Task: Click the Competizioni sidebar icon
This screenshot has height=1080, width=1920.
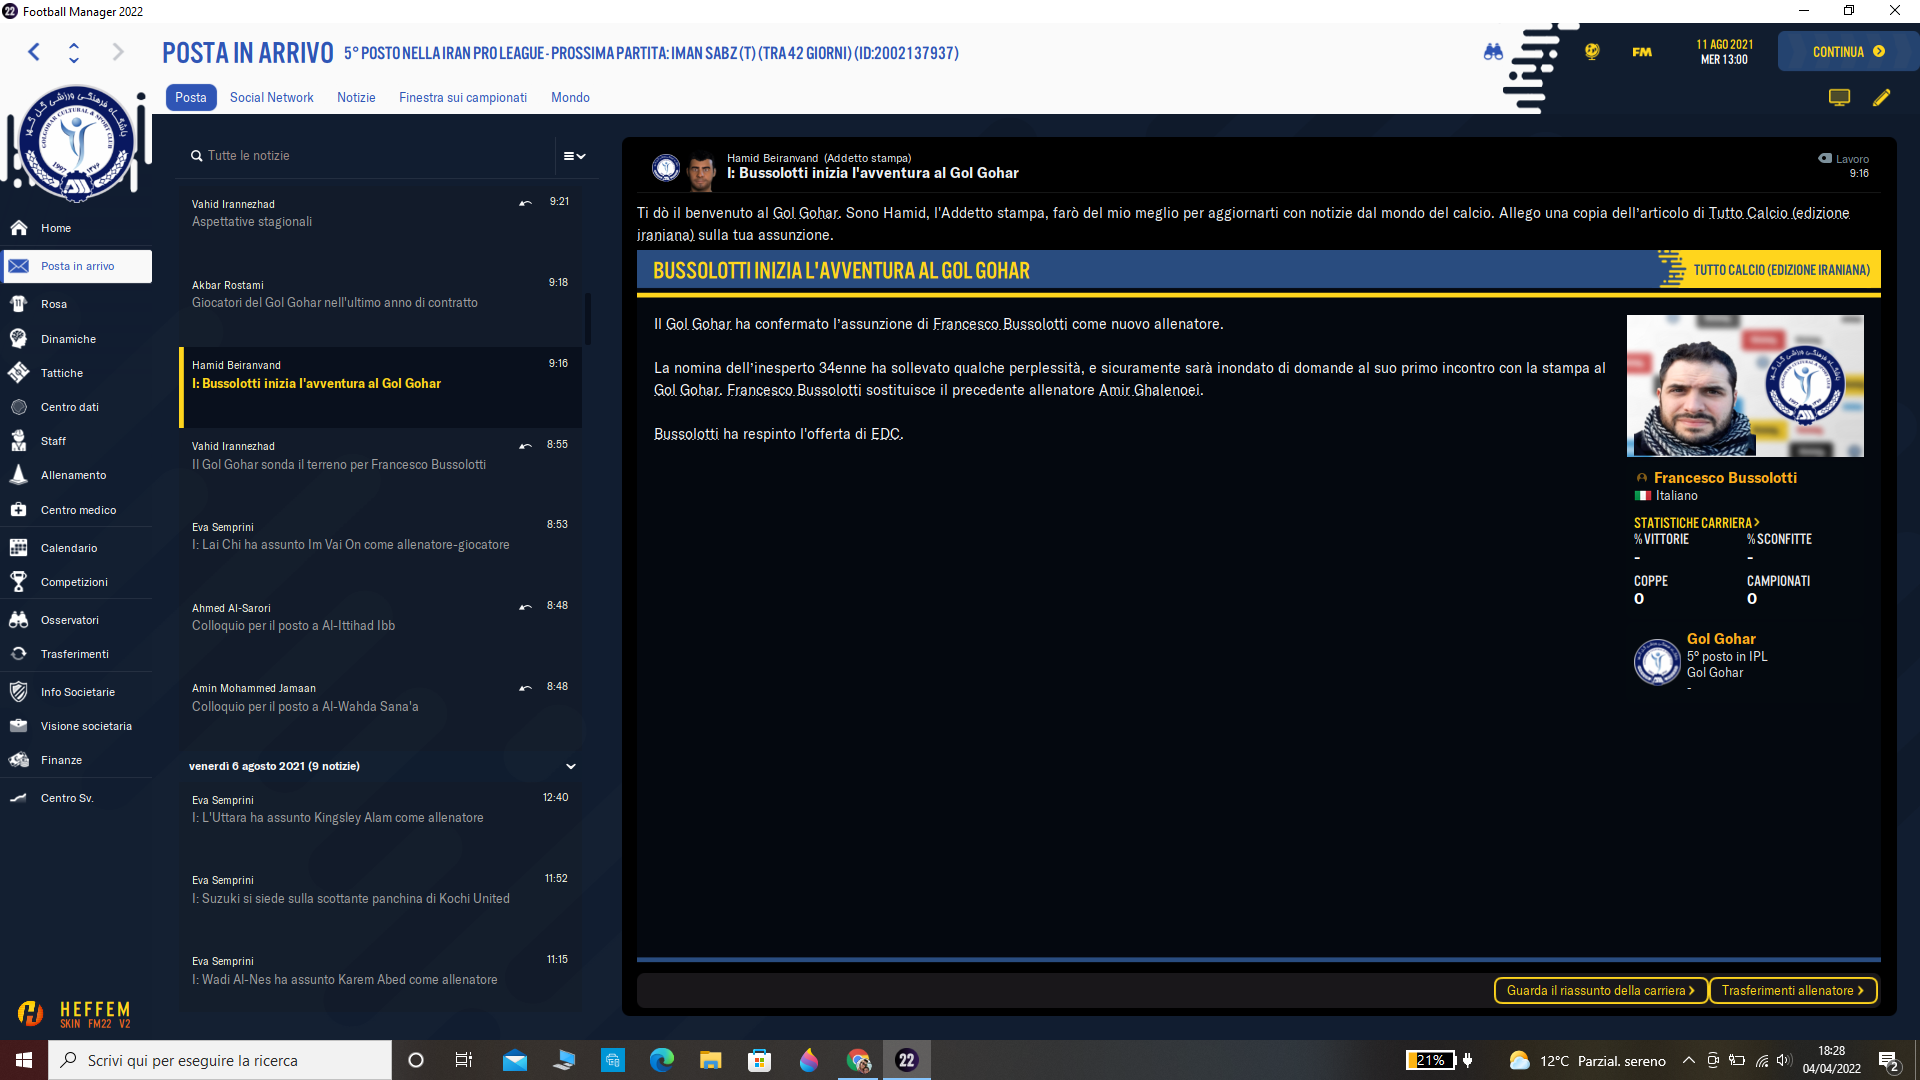Action: (18, 580)
